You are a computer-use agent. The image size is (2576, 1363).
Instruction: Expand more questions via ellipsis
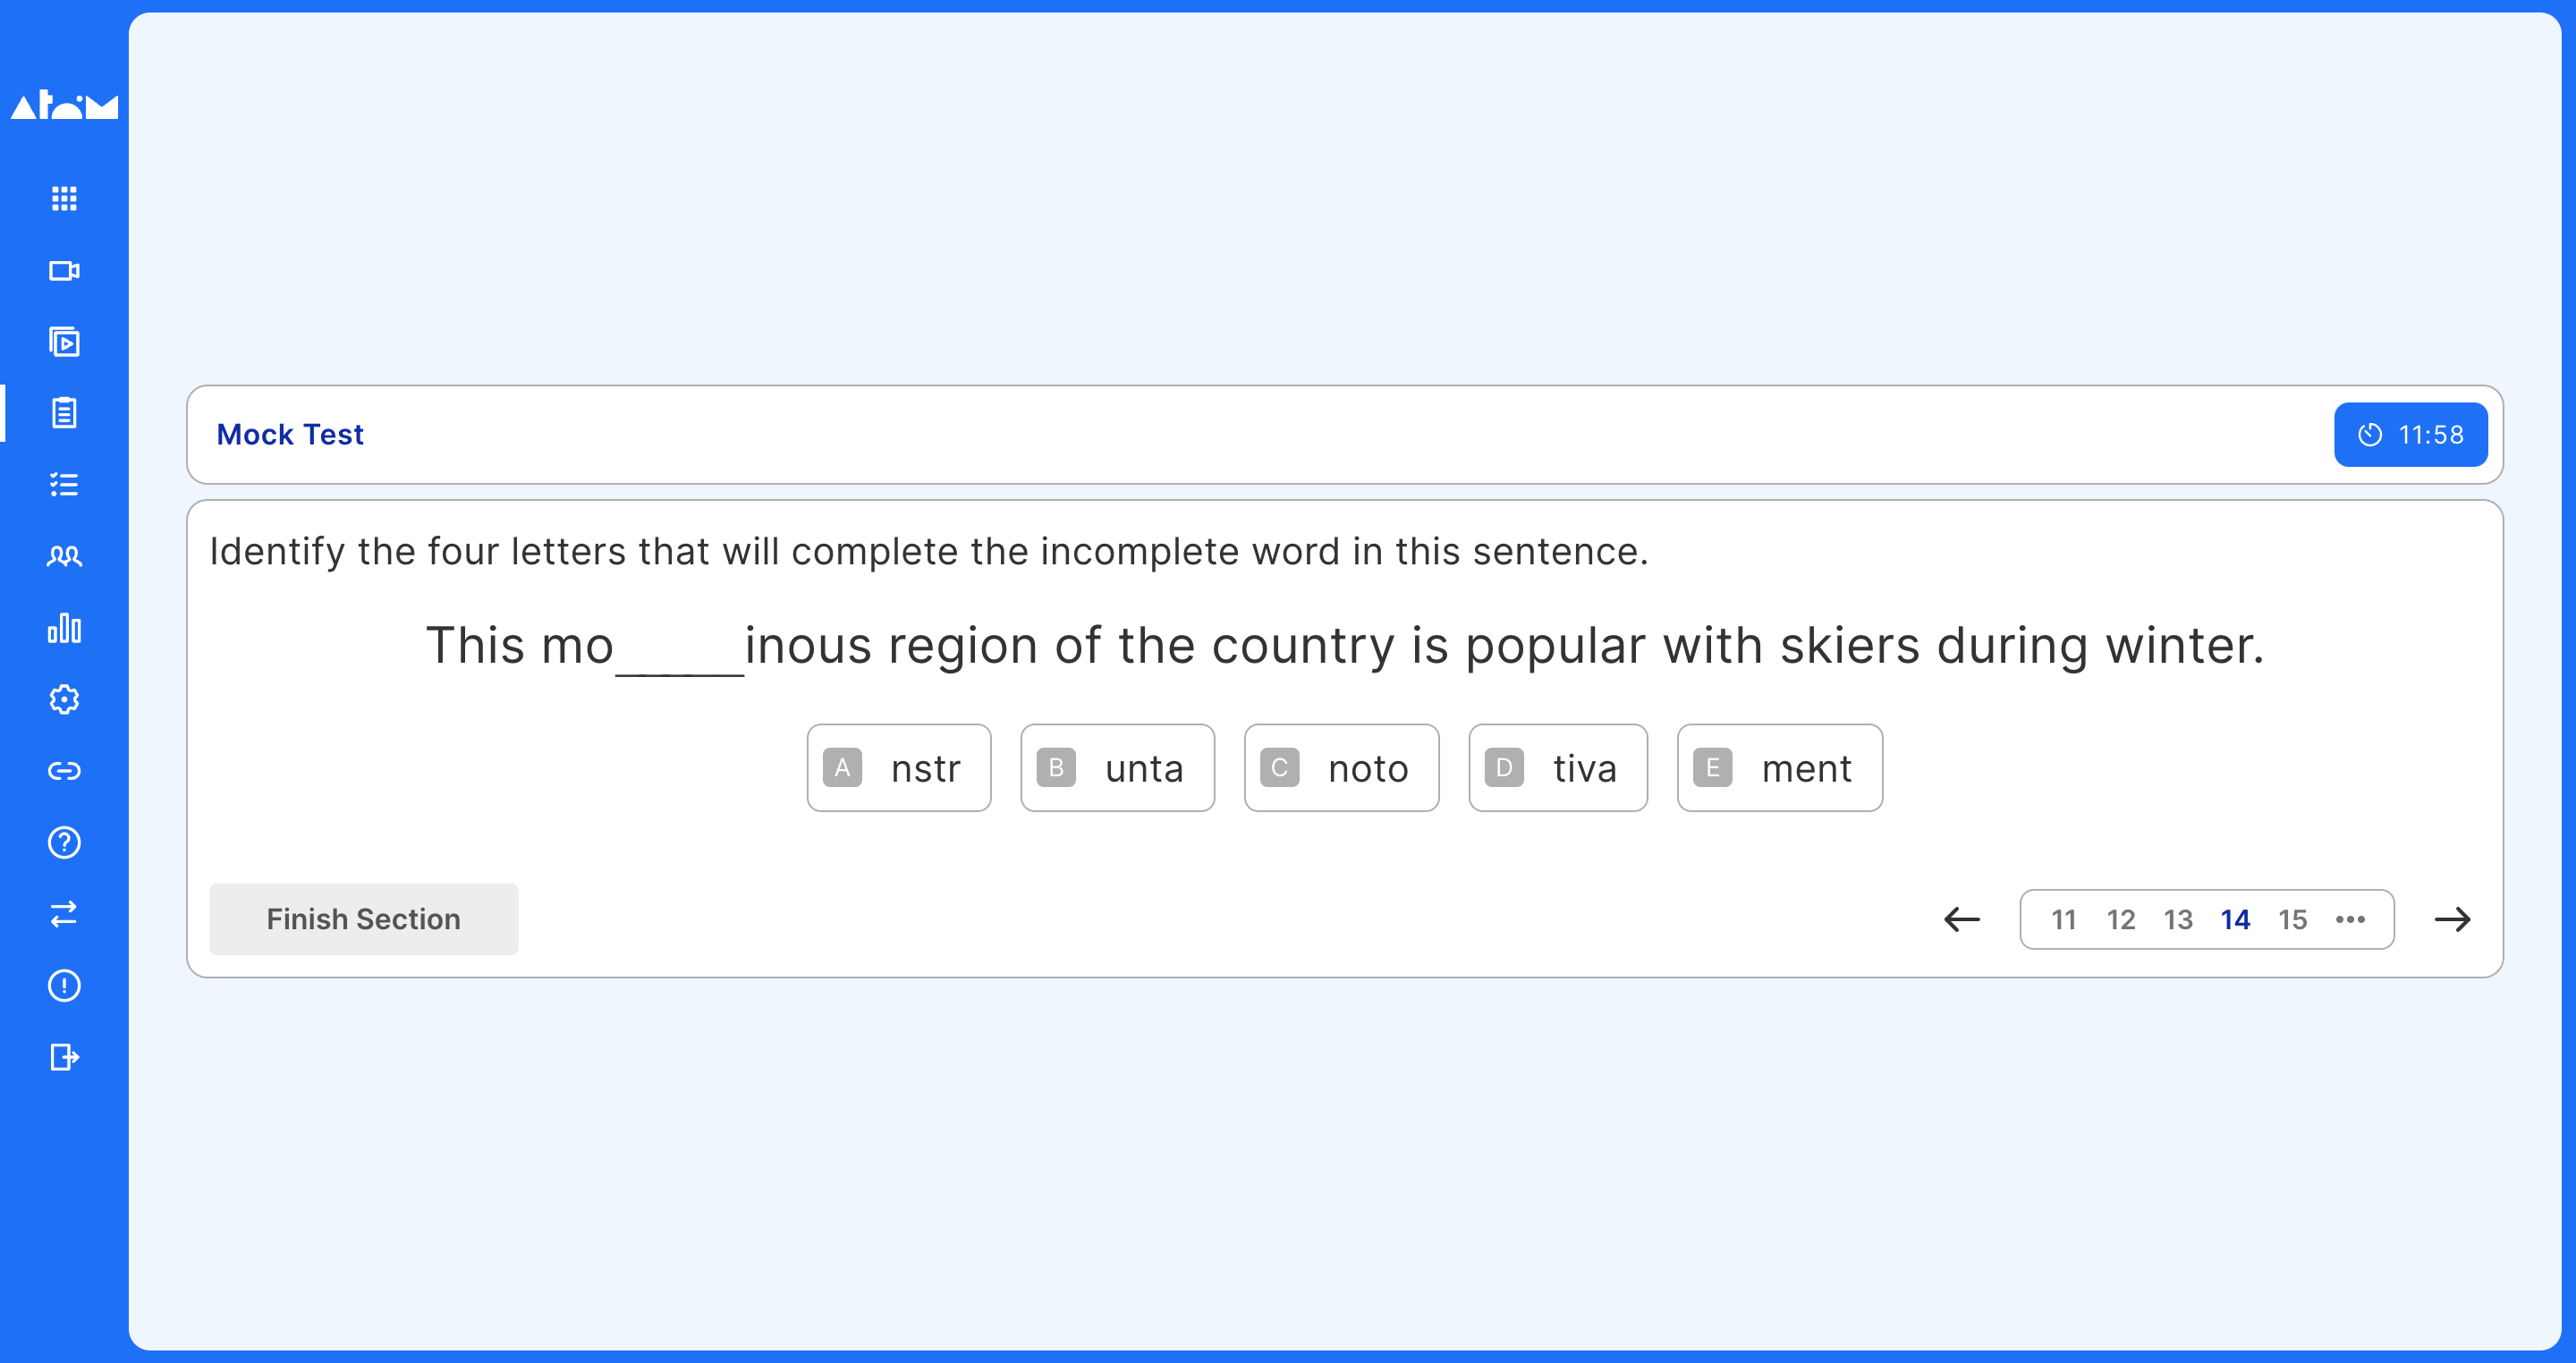pos(2350,920)
